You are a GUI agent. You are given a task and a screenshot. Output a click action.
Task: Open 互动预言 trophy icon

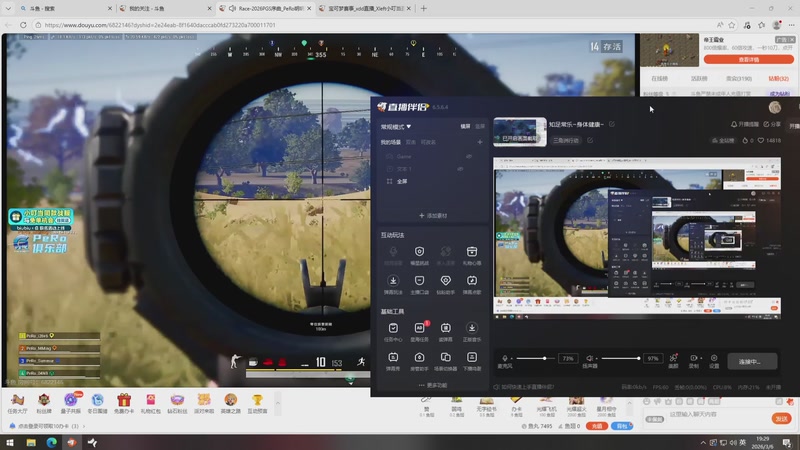[257, 400]
